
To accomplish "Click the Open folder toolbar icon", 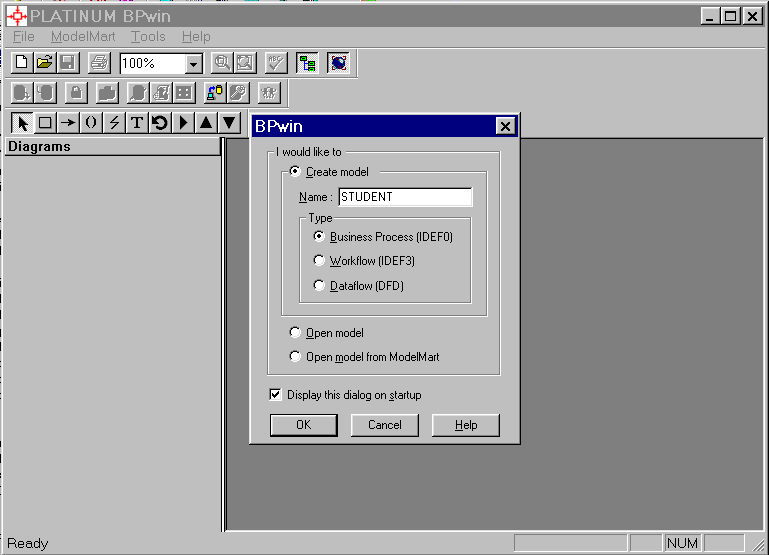I will 44,63.
